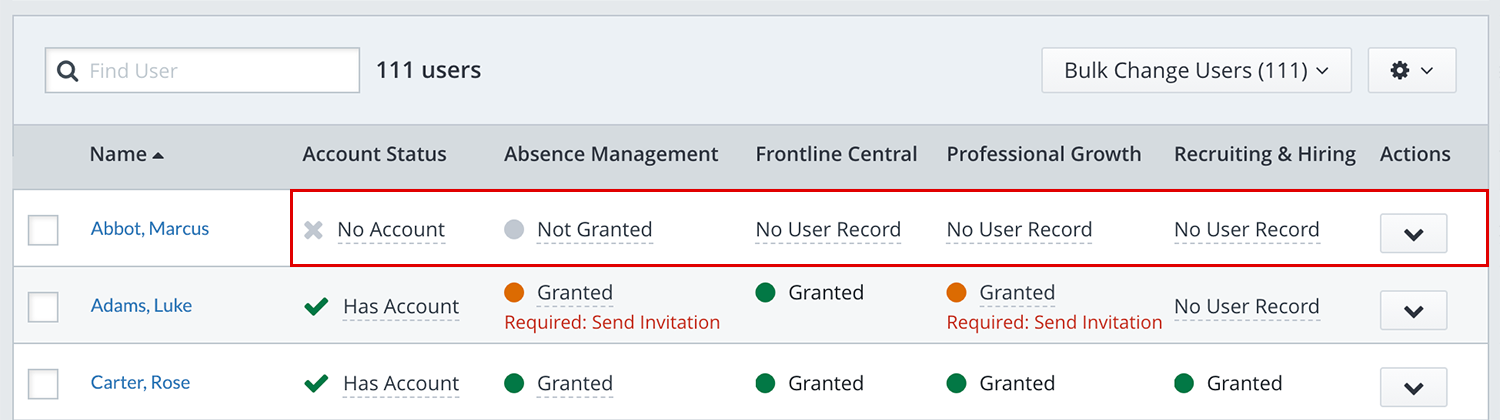Expand actions dropdown for Carter, Rose

(1413, 387)
